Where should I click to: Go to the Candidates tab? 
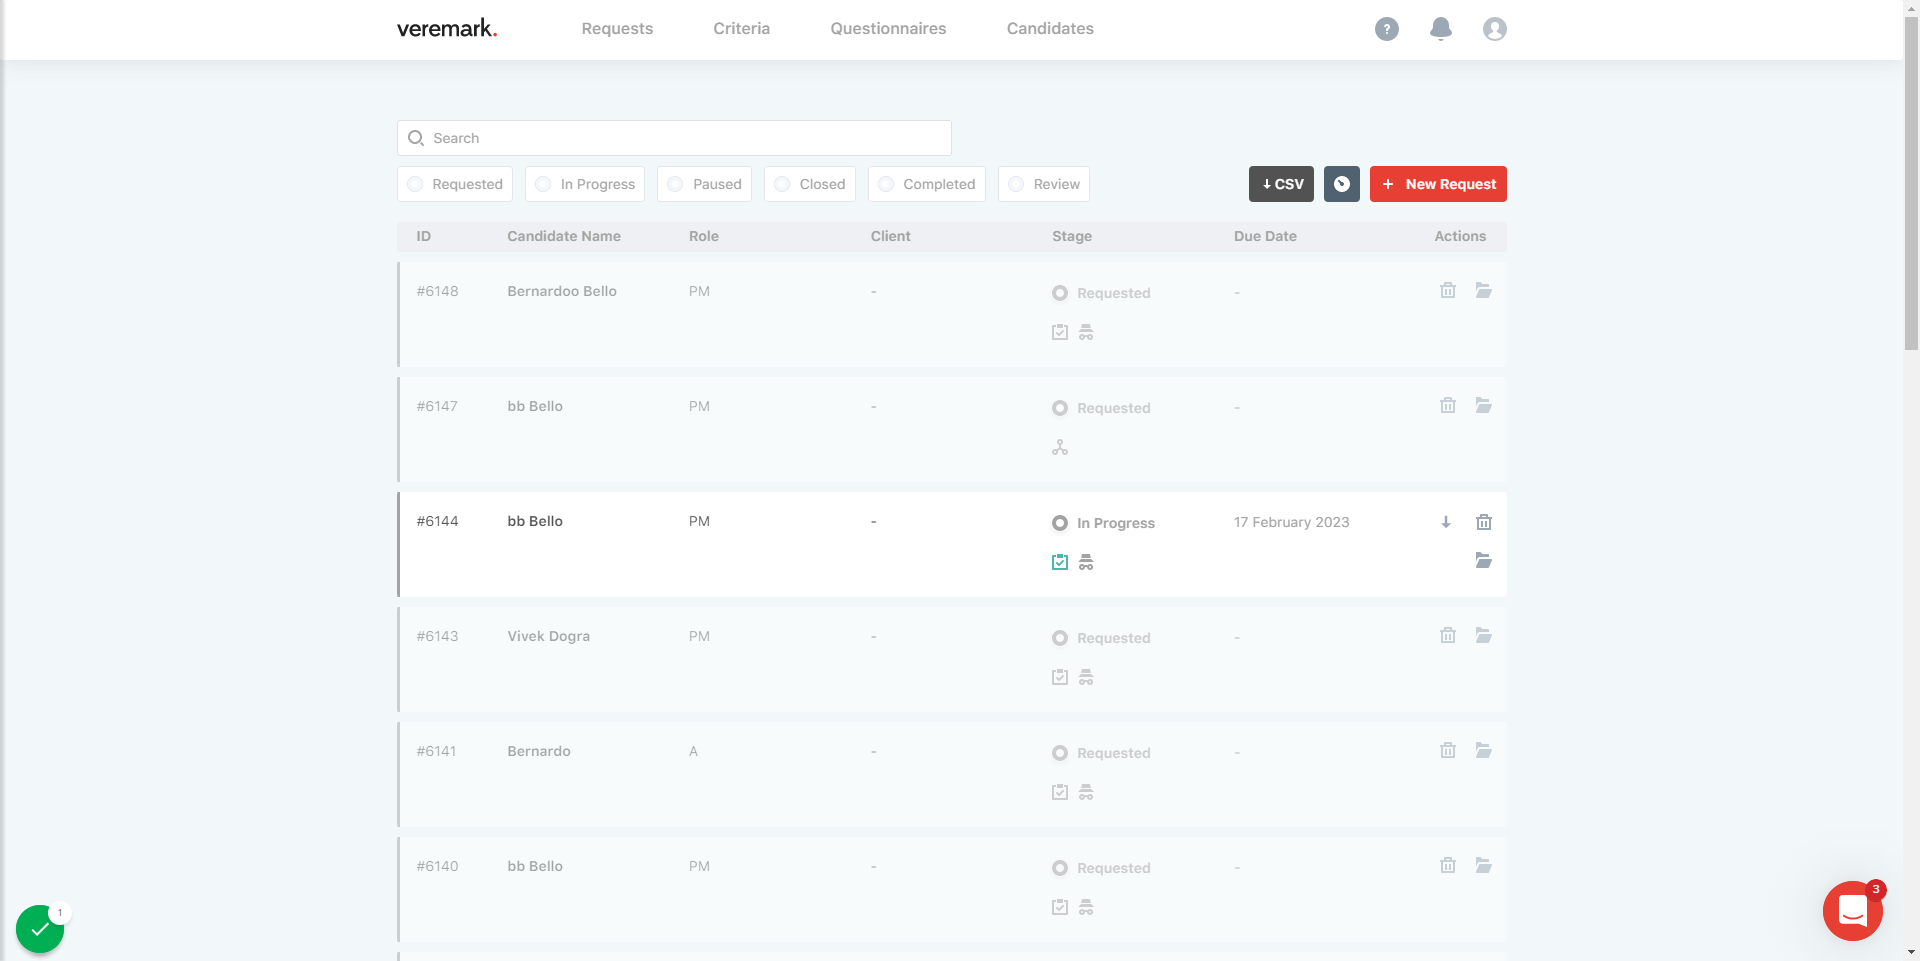[1050, 29]
